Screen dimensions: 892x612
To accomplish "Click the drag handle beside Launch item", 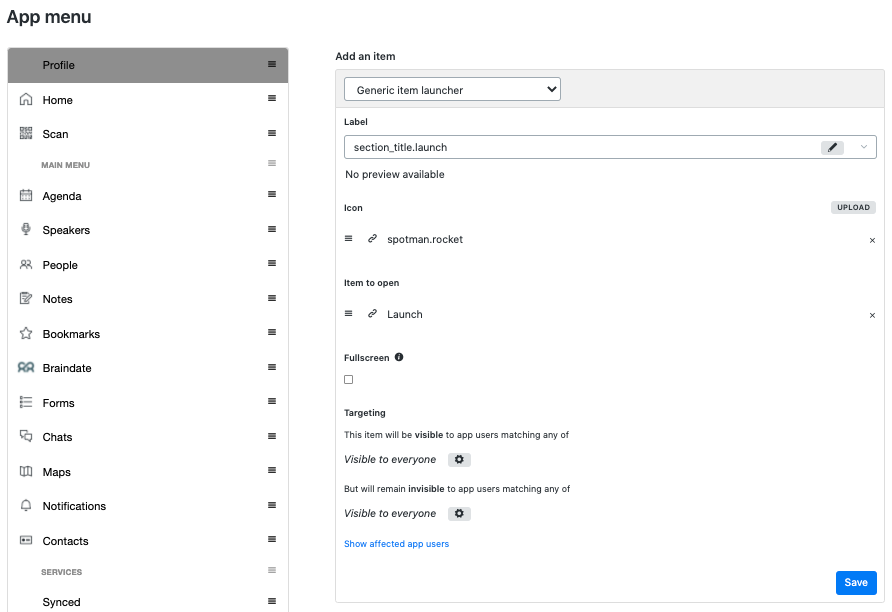I will click(x=349, y=313).
